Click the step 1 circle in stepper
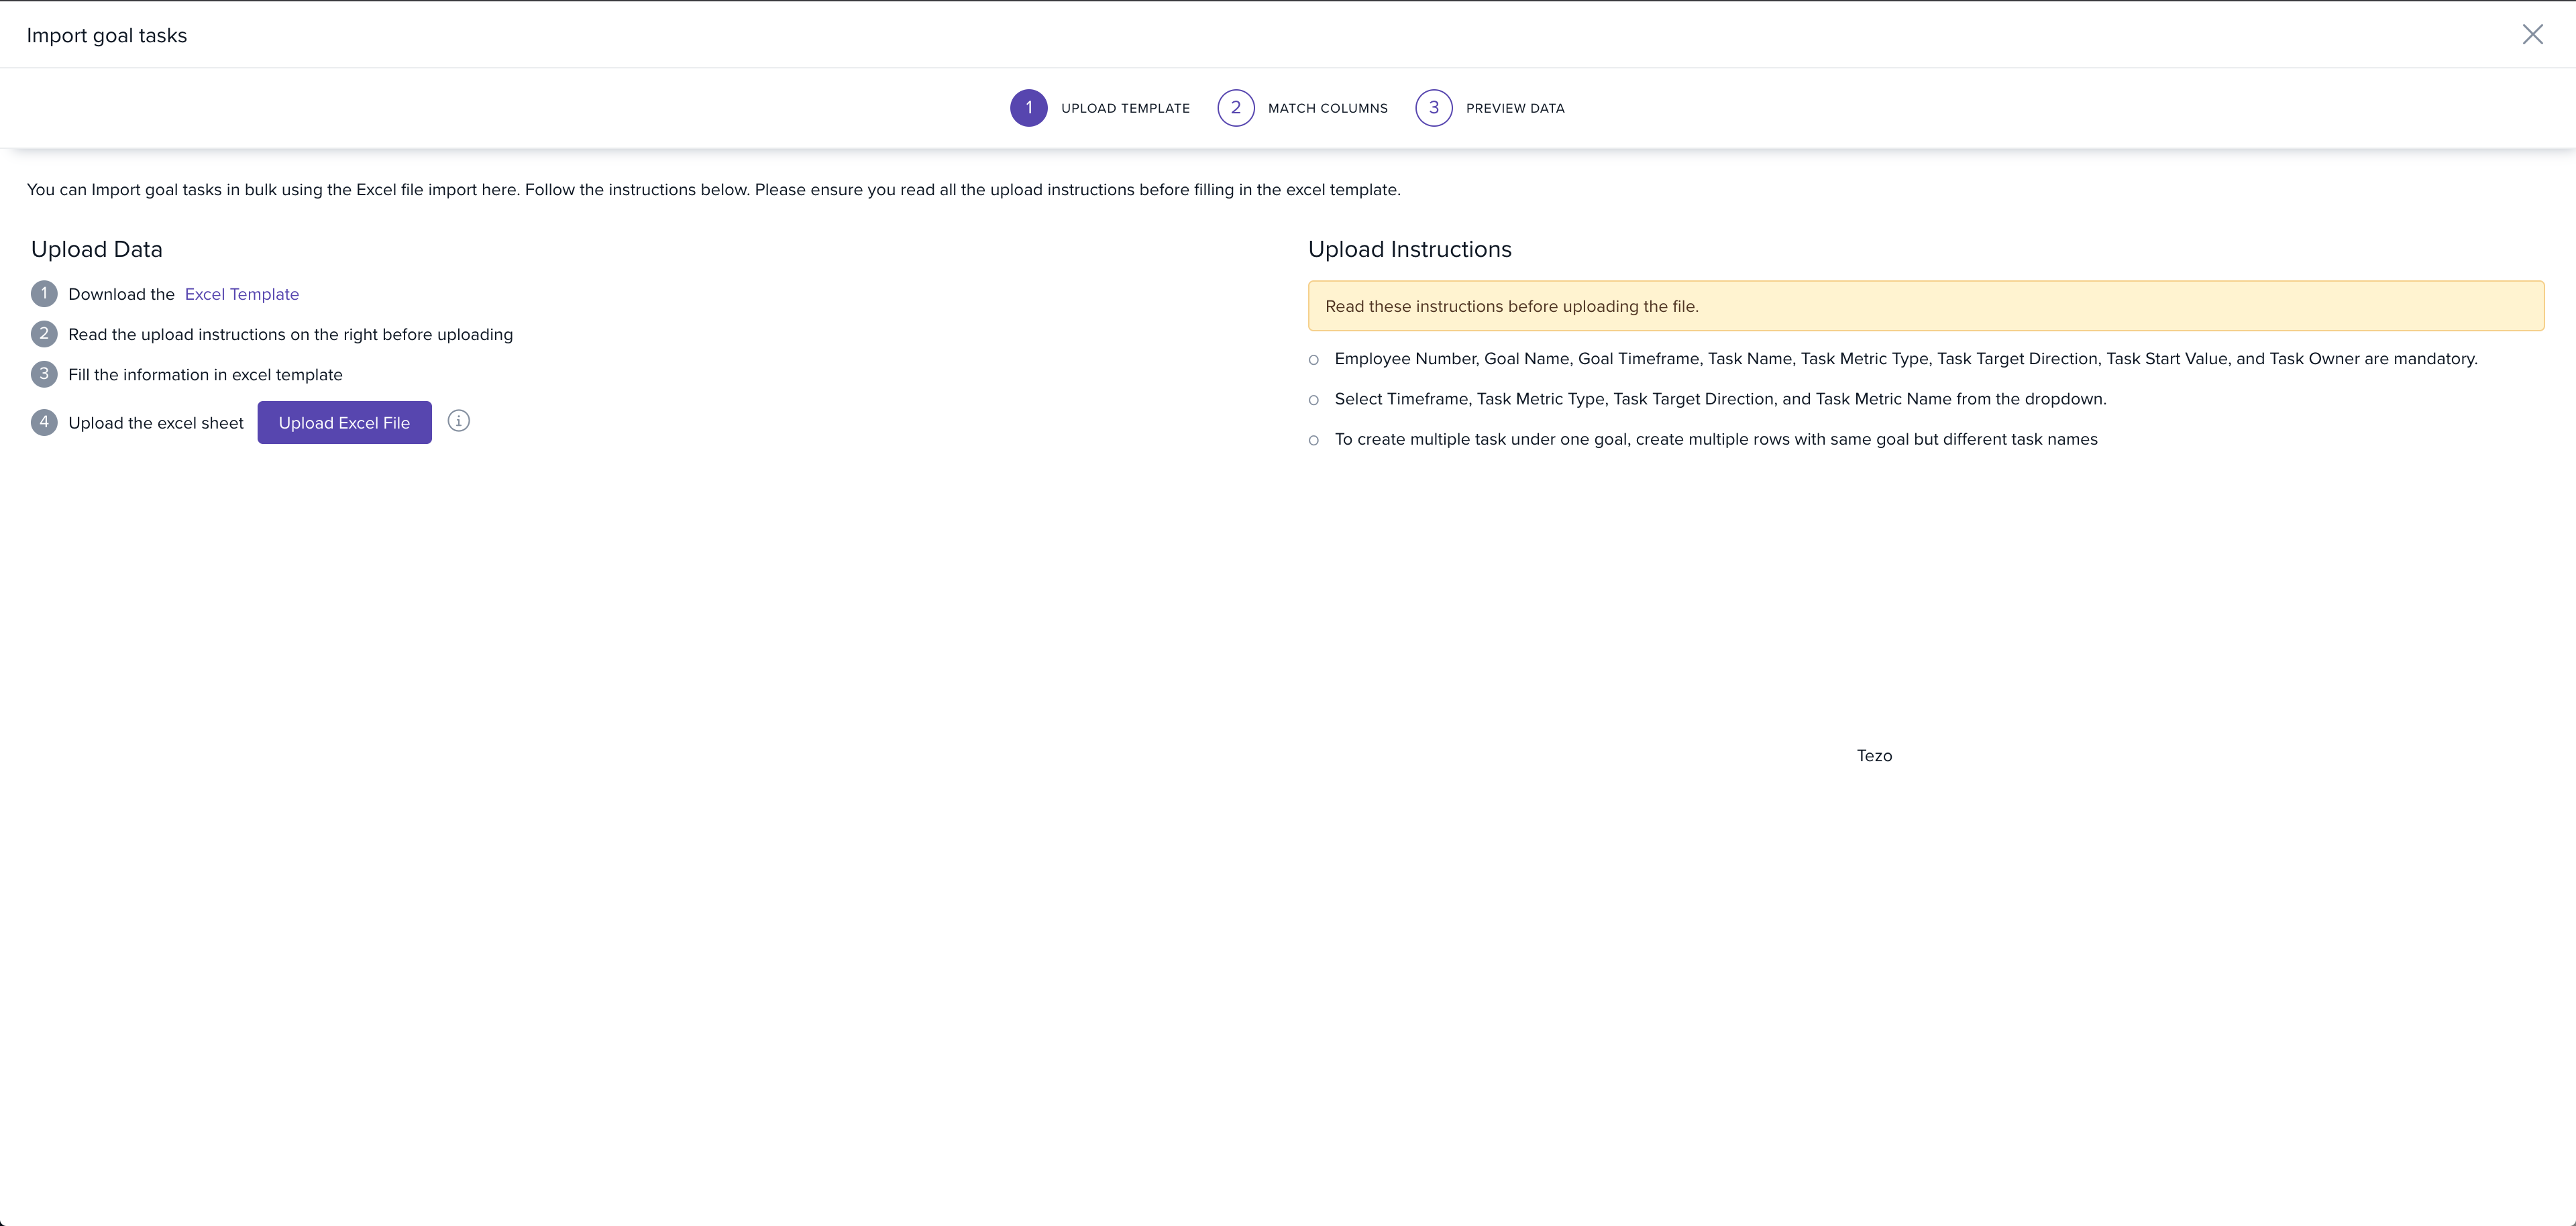Screen dimensions: 2576x1226 tap(1028, 108)
